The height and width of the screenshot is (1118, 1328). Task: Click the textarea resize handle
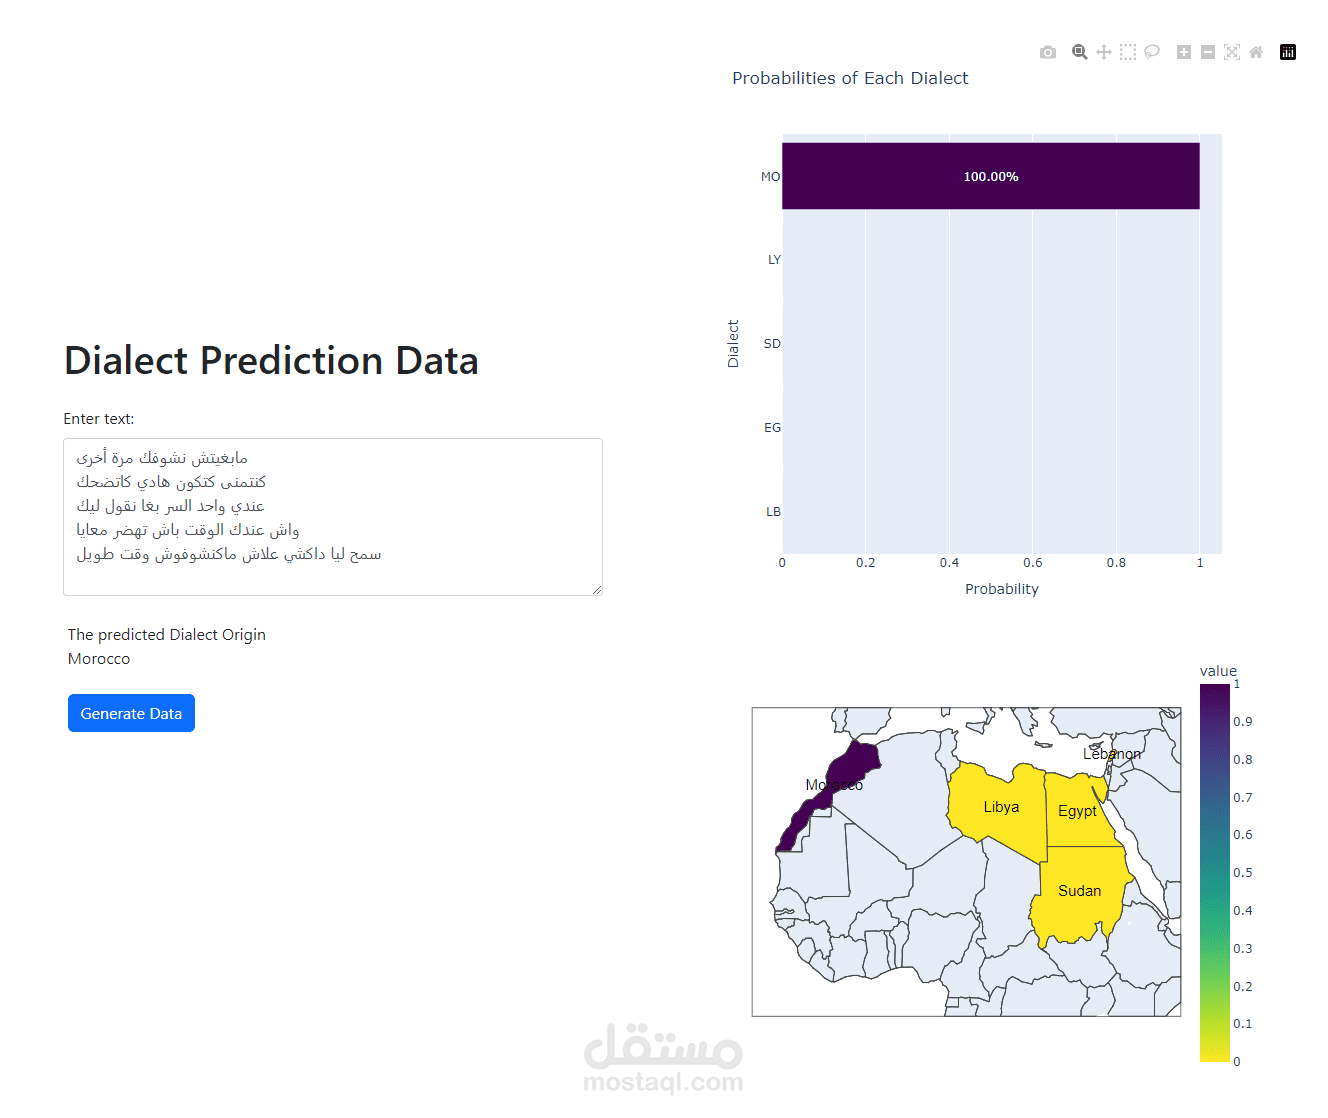point(597,590)
